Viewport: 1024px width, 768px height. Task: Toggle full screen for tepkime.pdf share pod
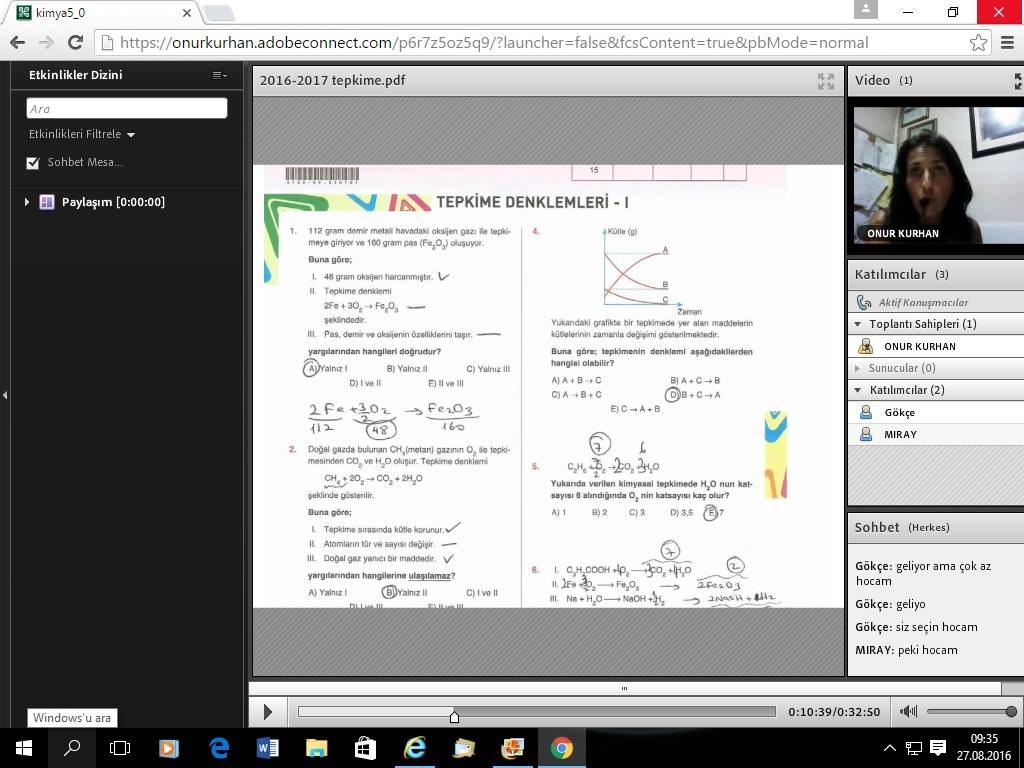pyautogui.click(x=825, y=80)
